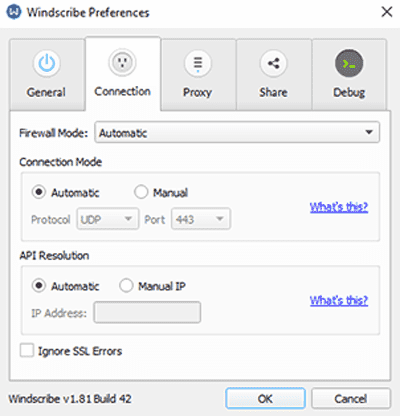Image resolution: width=400 pixels, height=416 pixels.
Task: Close the Windscribe Preferences window
Action: [387, 12]
